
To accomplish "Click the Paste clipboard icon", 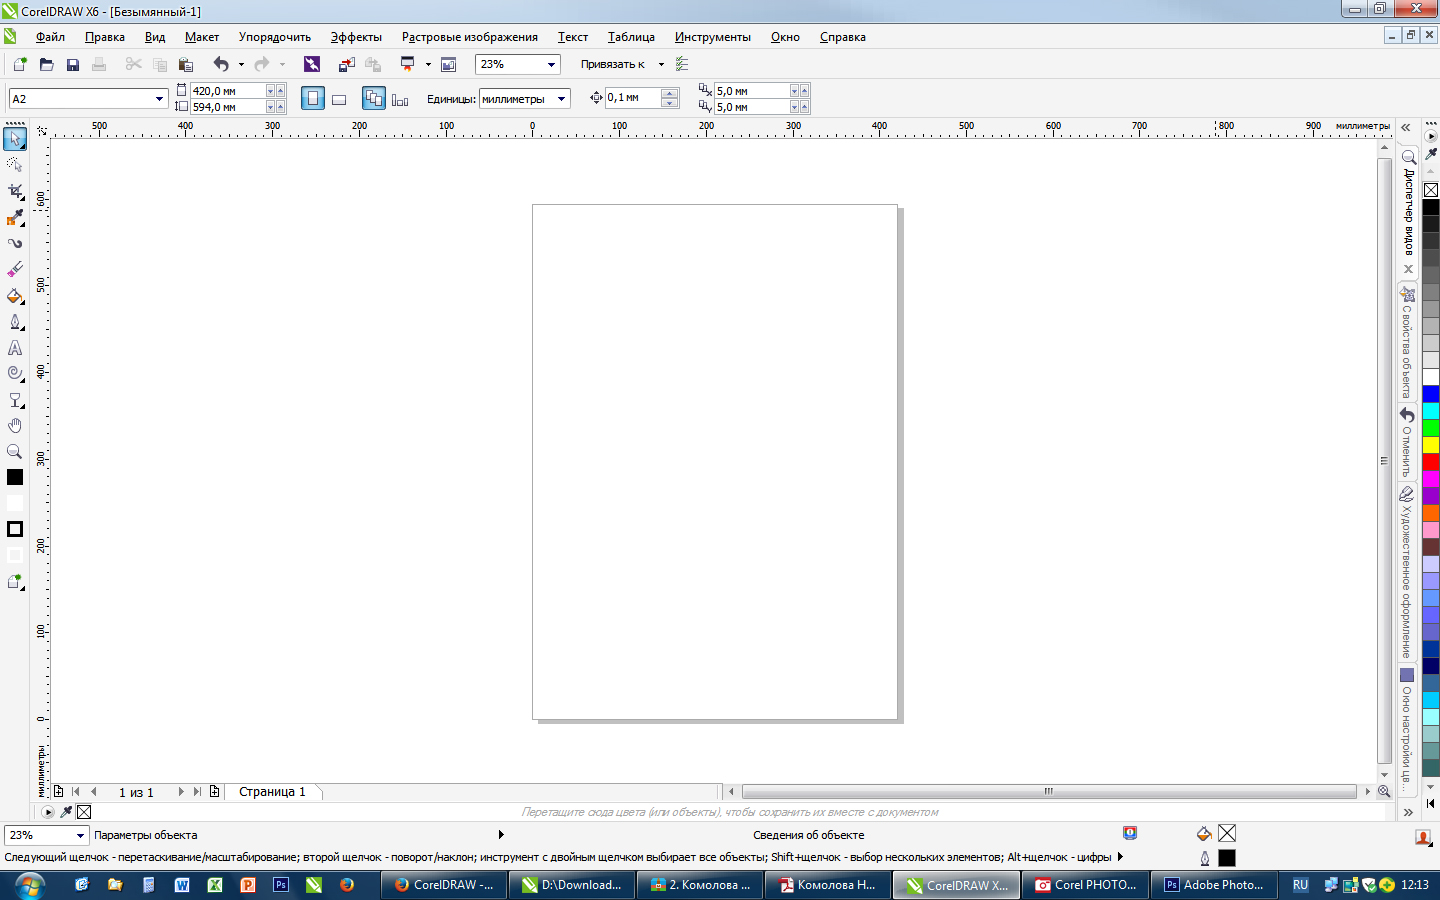I will click(185, 64).
